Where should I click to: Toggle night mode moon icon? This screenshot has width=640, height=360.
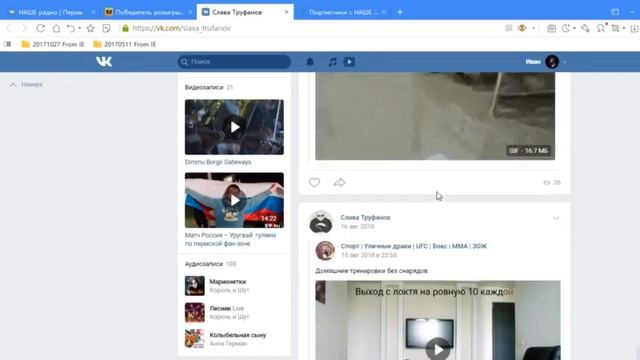pos(566,28)
